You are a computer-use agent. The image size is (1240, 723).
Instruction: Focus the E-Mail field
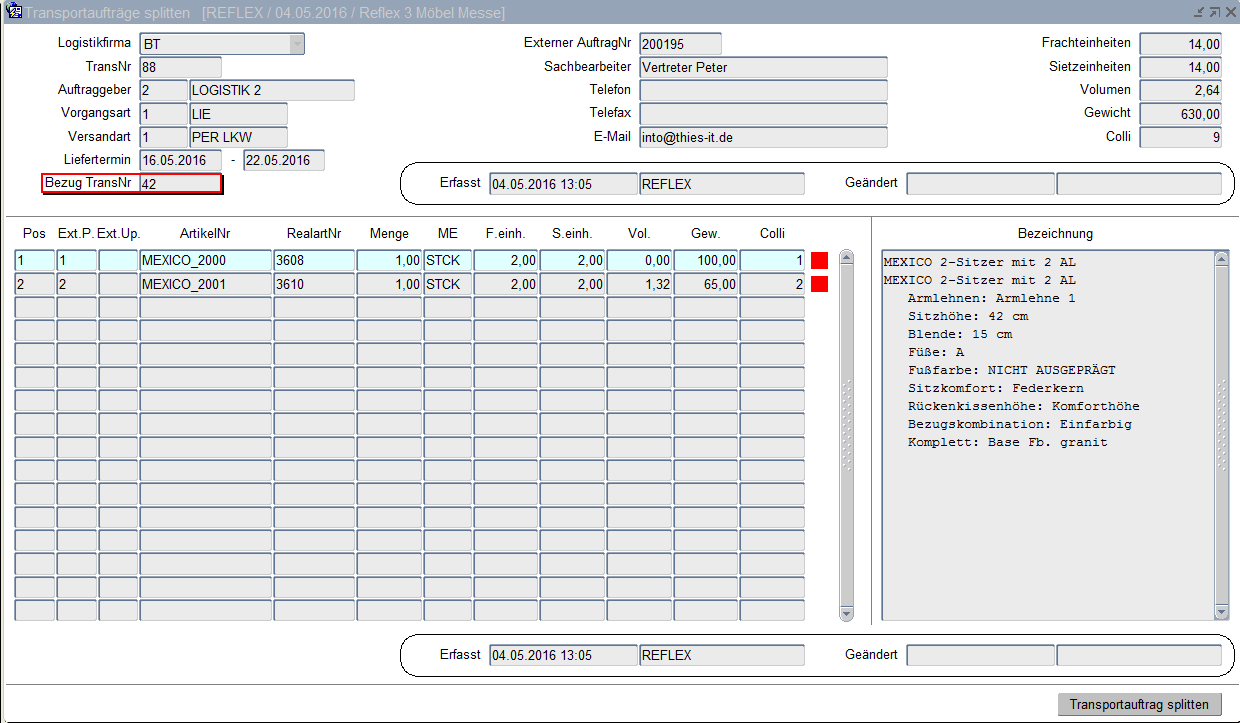coord(763,137)
